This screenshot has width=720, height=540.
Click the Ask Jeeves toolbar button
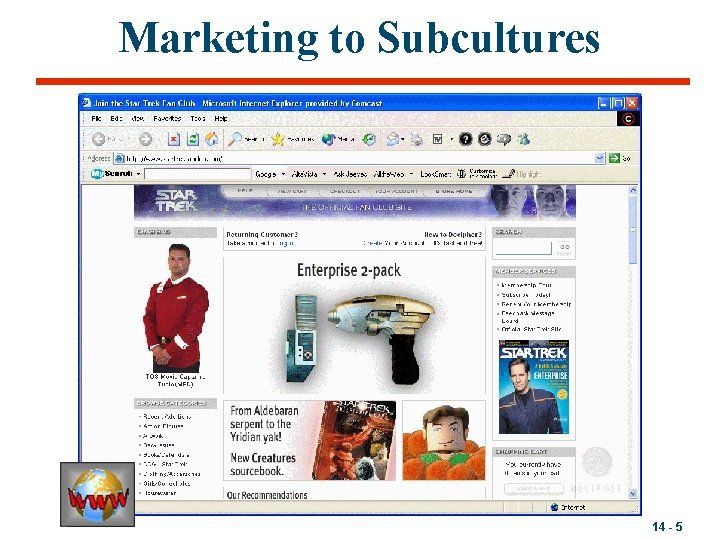[350, 174]
